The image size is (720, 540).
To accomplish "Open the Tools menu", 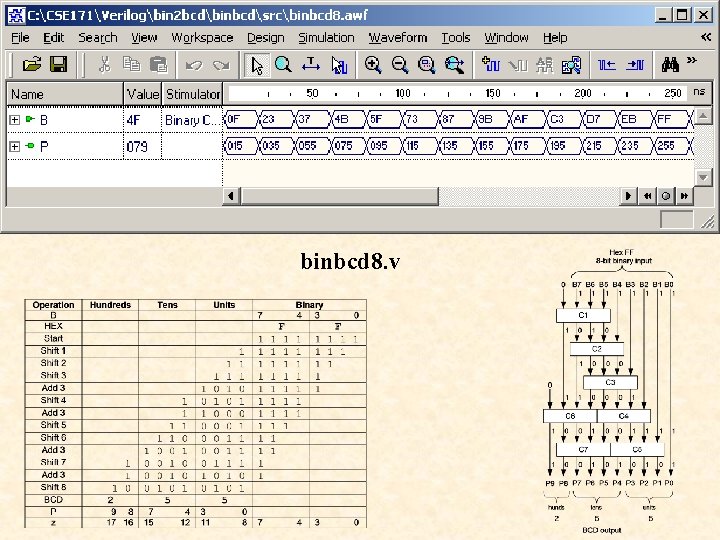I will 456,38.
